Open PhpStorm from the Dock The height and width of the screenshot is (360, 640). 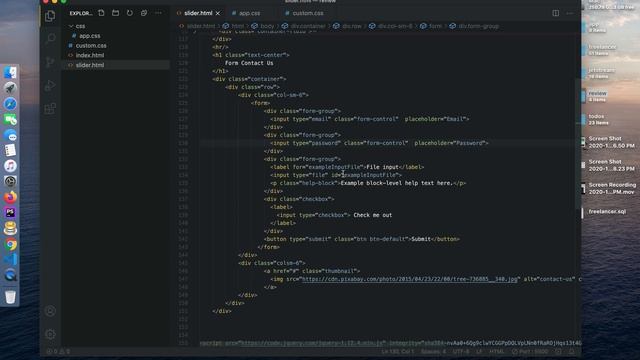pyautogui.click(x=10, y=213)
